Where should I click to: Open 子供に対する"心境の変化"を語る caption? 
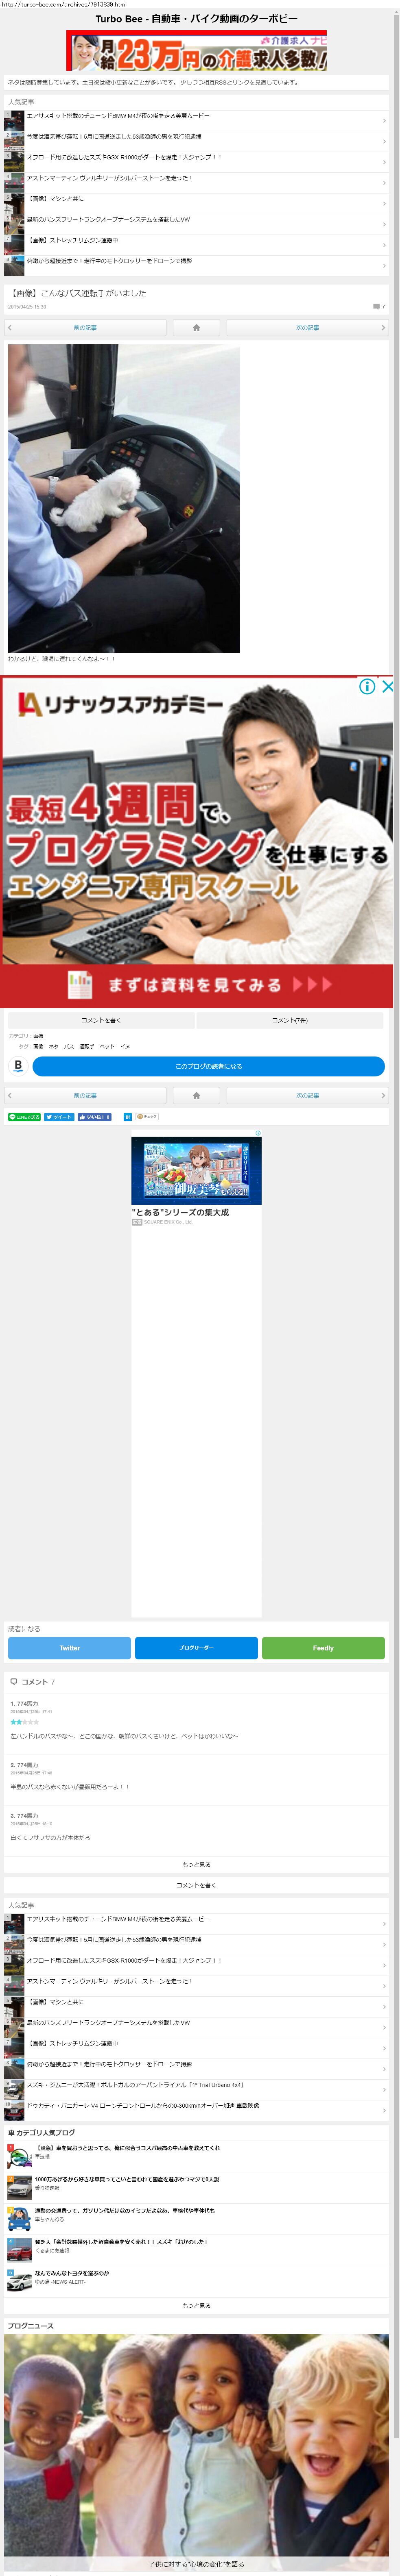click(196, 2564)
